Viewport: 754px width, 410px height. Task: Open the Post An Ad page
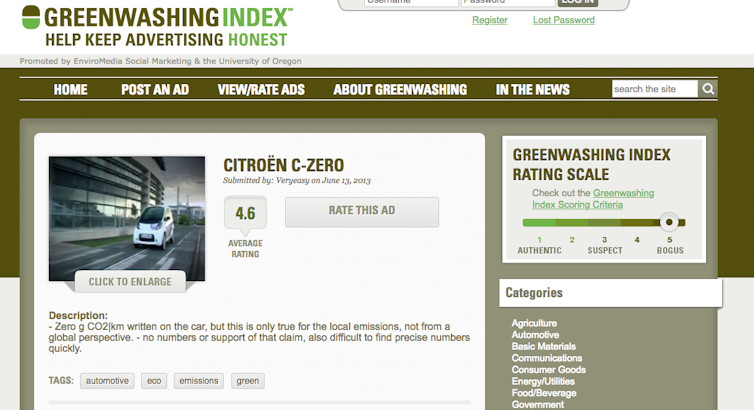point(155,90)
